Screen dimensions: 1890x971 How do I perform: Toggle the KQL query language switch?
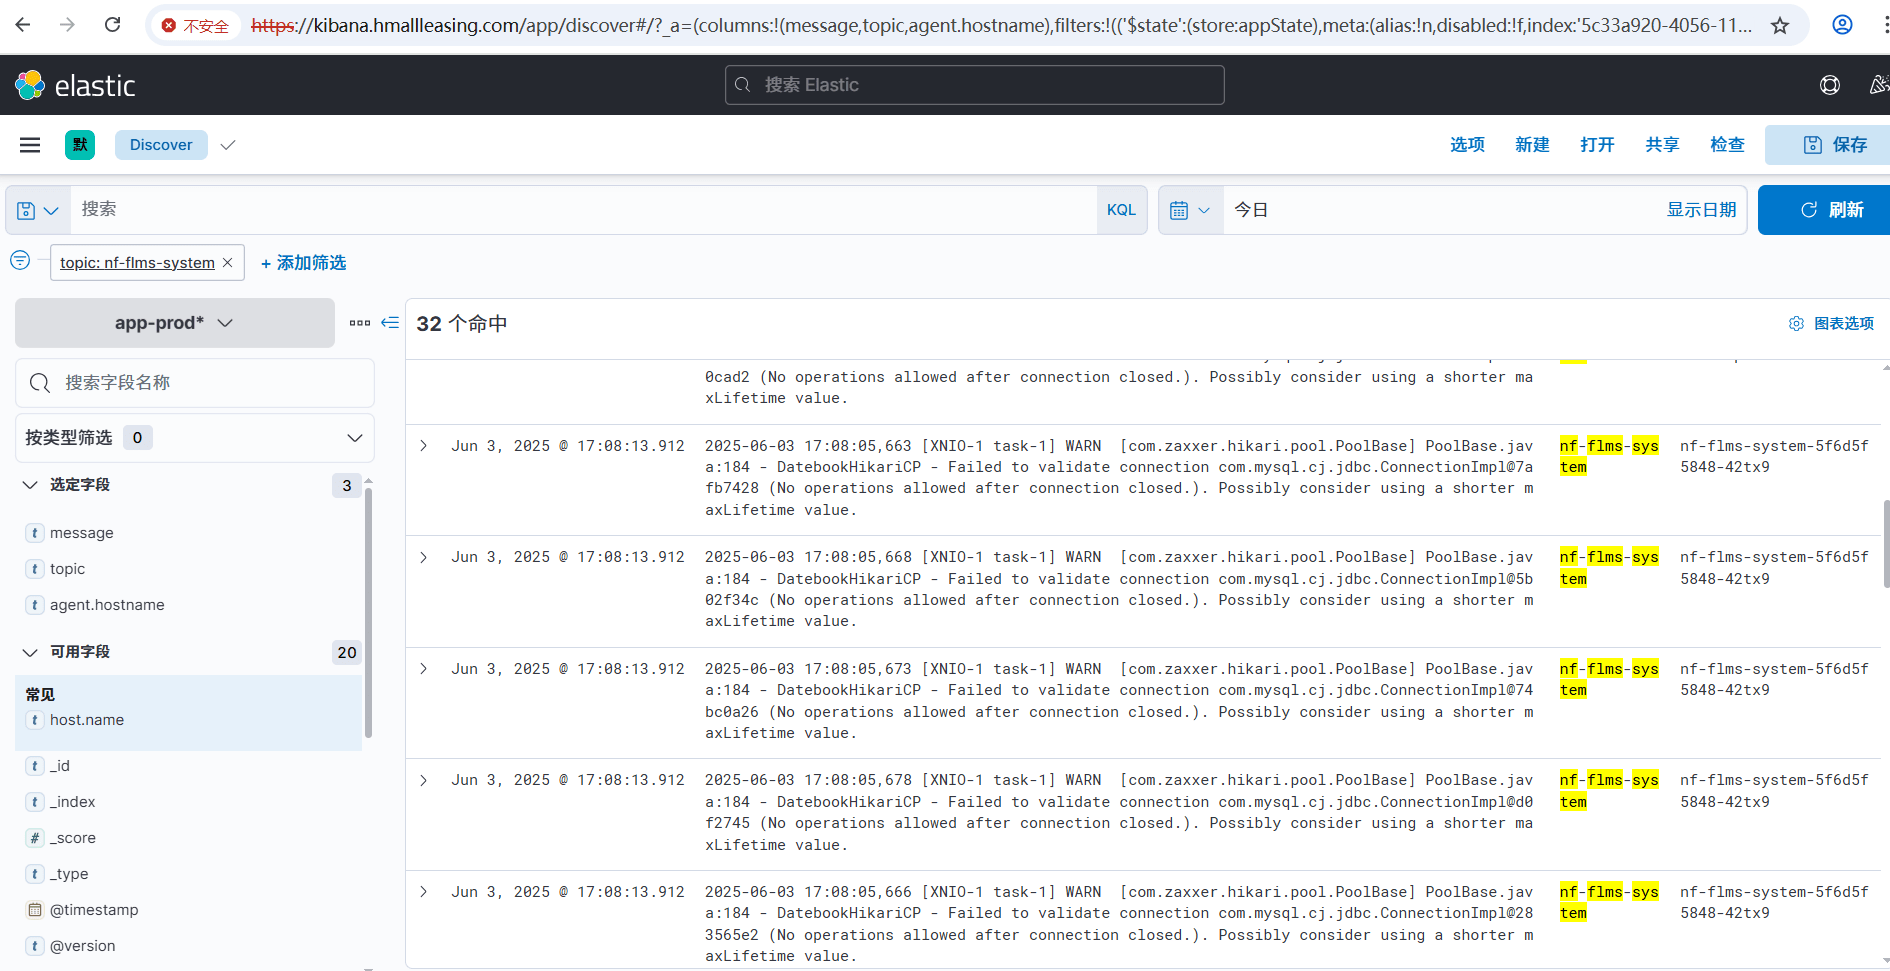[x=1121, y=210]
